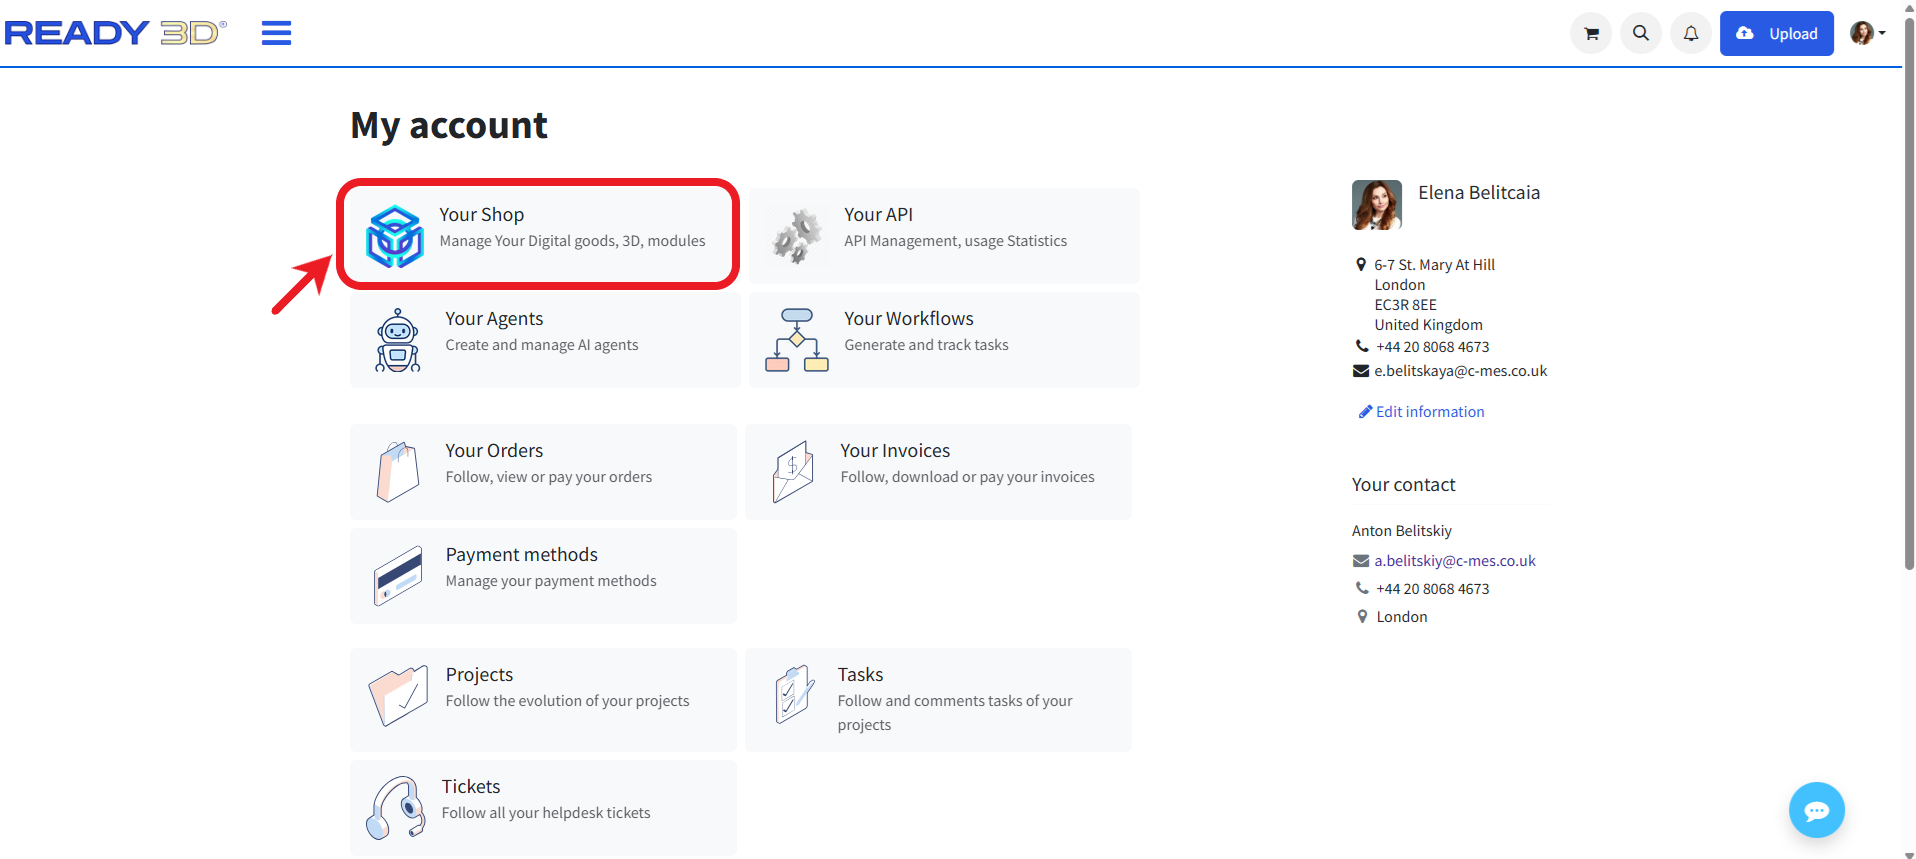This screenshot has height=859, width=1916.
Task: Click the page vertical scrollbar
Action: [1909, 295]
